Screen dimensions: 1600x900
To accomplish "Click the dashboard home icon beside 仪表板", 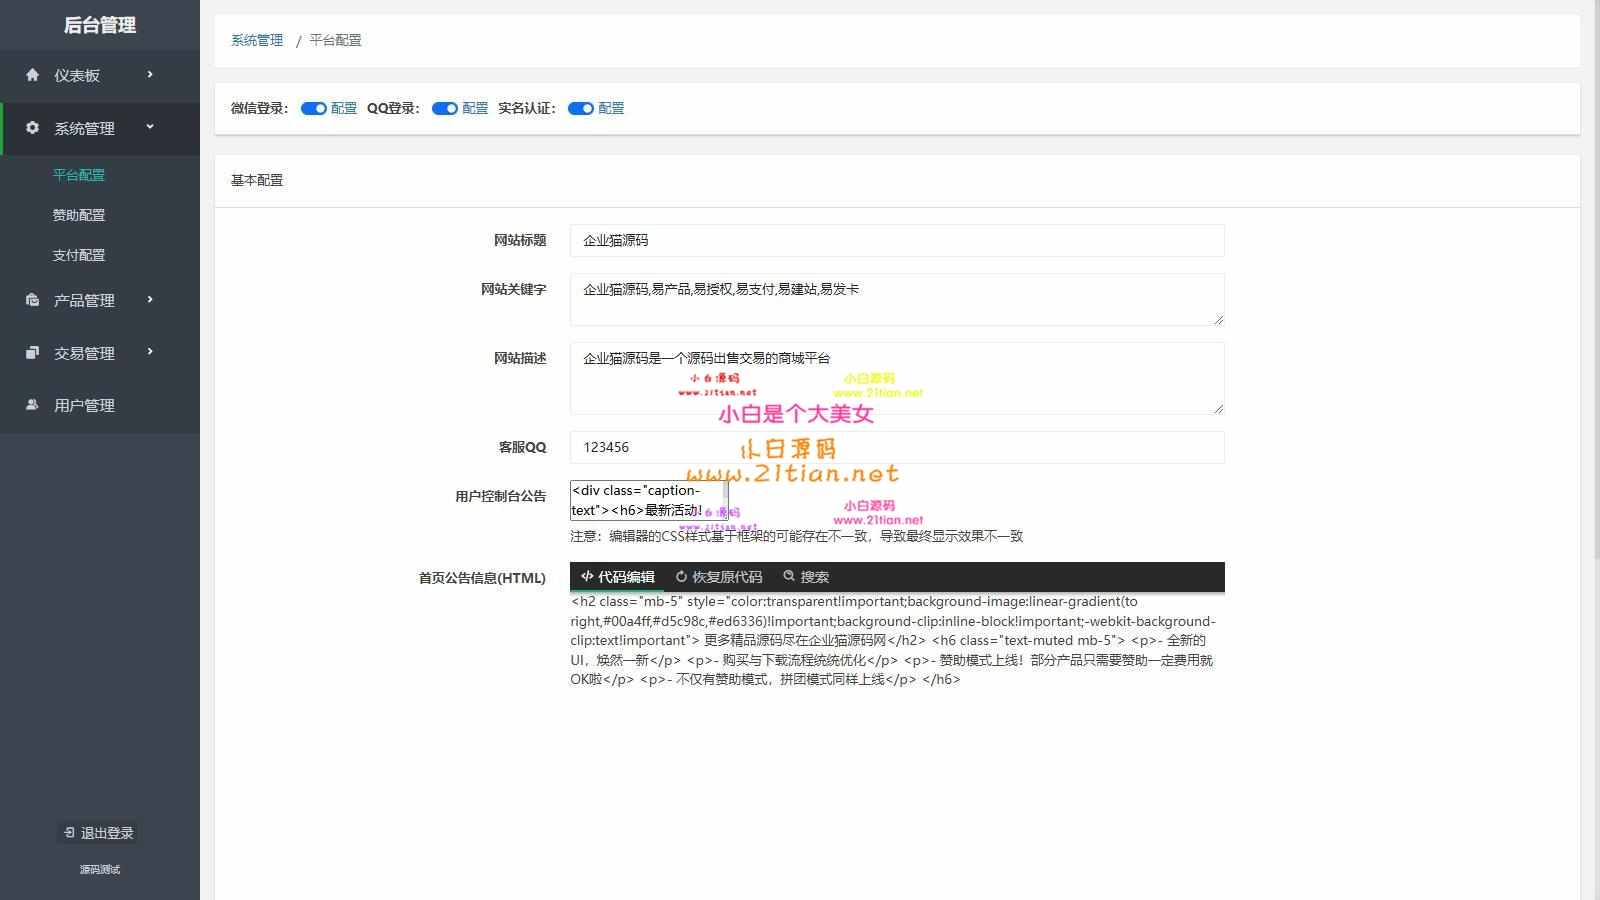I will point(31,75).
